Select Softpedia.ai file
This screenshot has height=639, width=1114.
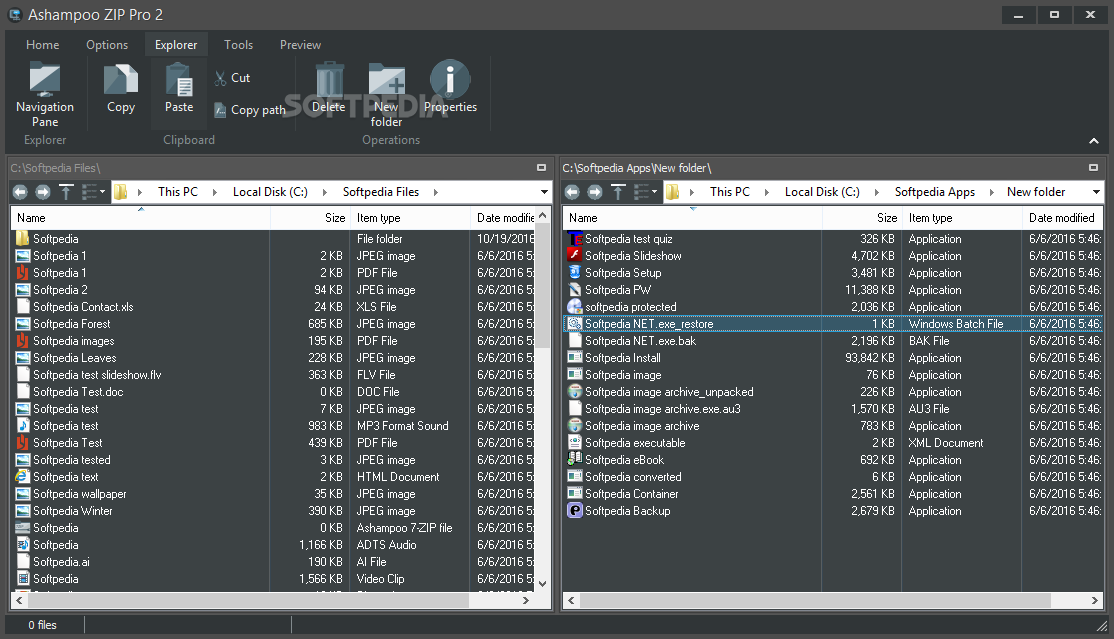tap(274, 562)
